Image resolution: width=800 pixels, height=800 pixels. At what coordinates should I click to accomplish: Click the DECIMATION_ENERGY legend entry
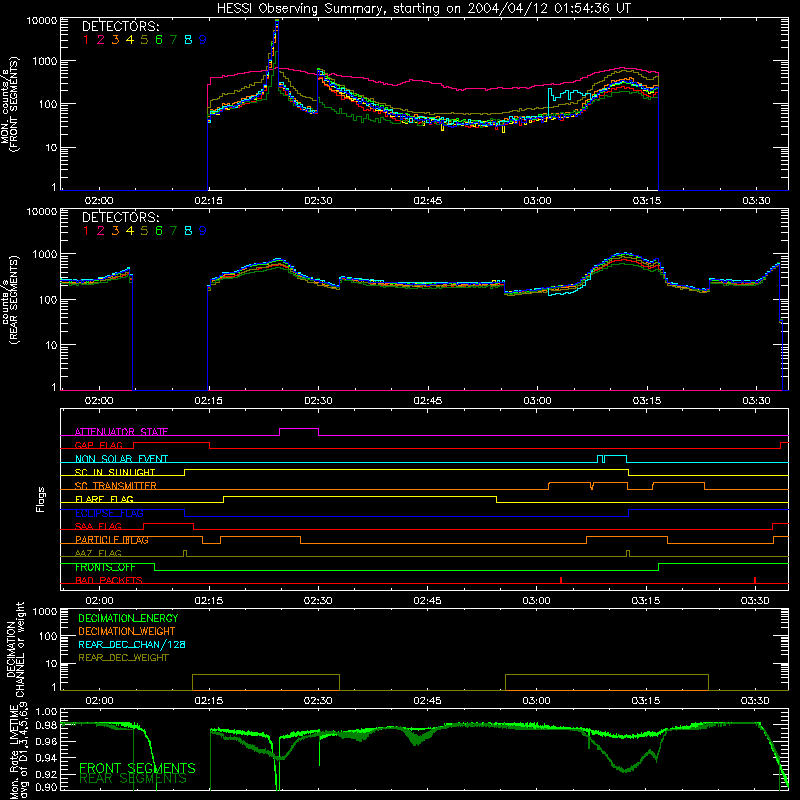[x=128, y=618]
